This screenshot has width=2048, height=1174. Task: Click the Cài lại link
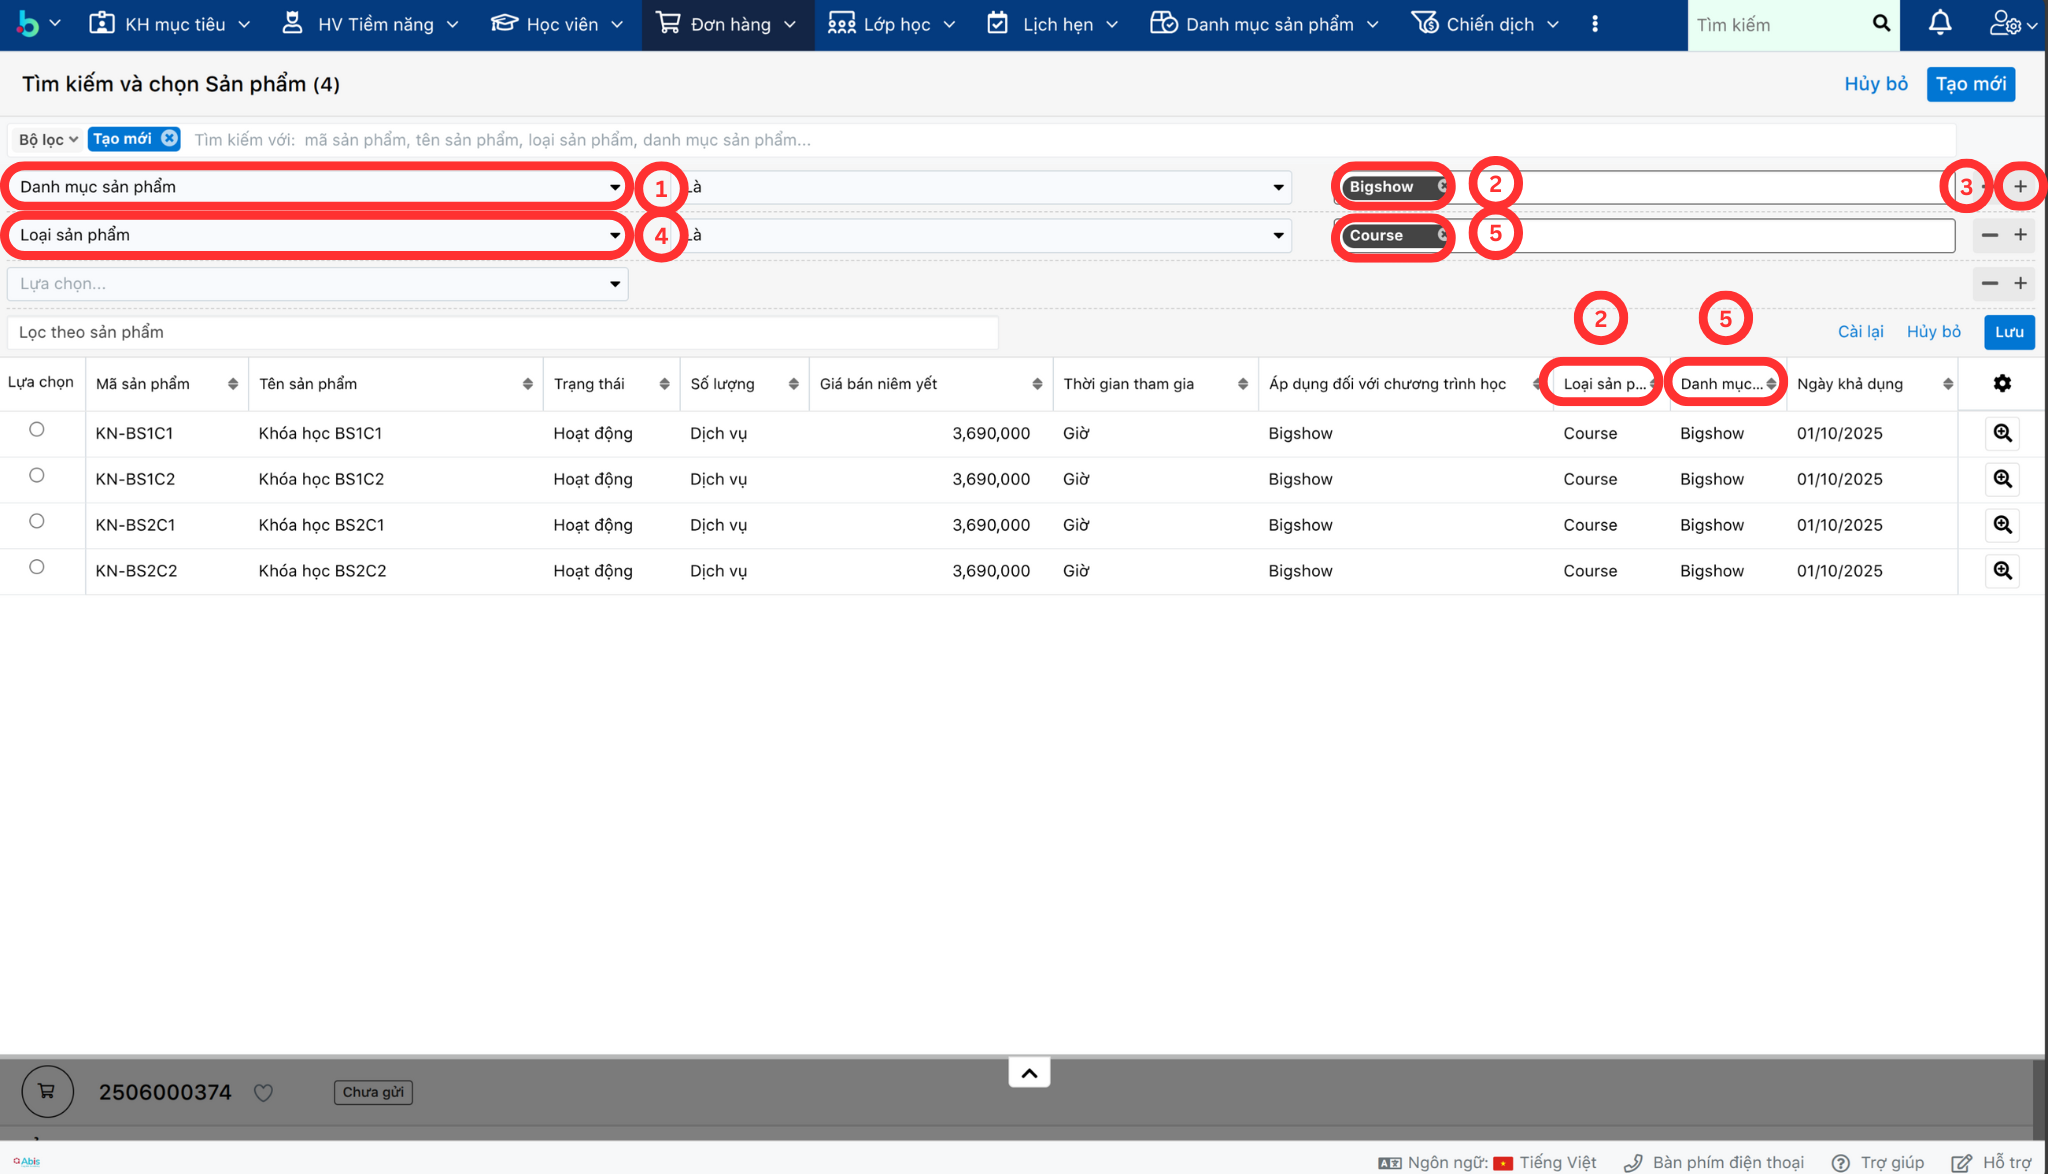tap(1860, 332)
